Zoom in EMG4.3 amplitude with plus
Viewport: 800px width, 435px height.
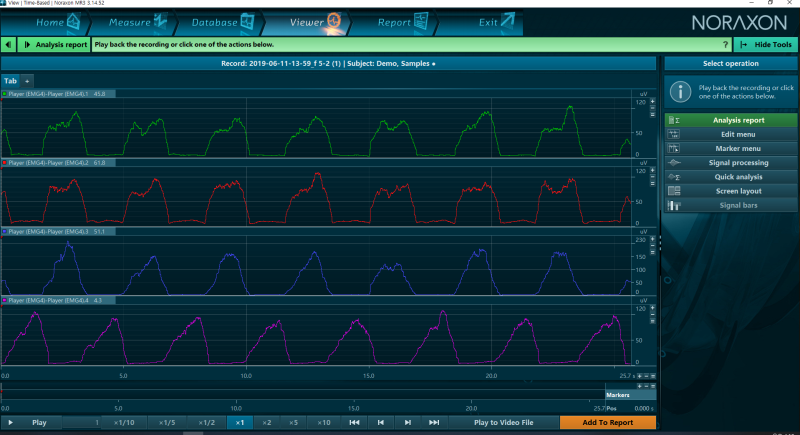[653, 239]
